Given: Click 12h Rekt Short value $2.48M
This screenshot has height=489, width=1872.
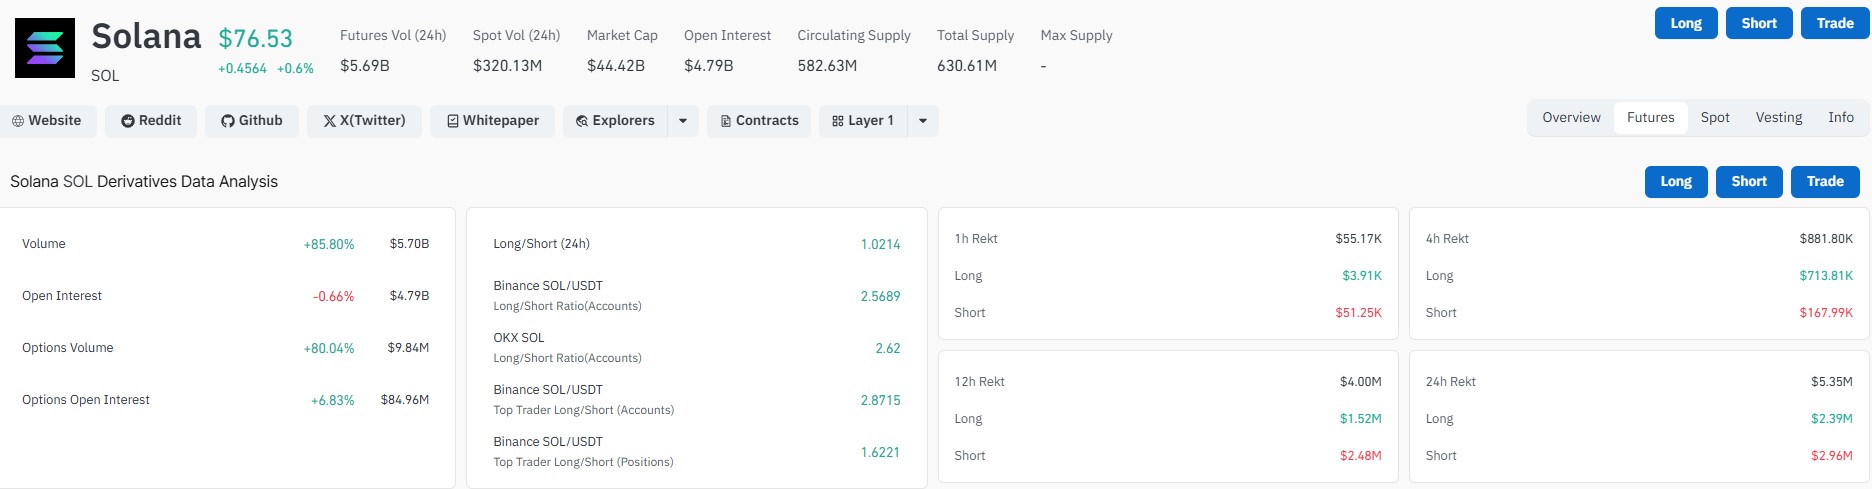Looking at the screenshot, I should (x=1361, y=456).
